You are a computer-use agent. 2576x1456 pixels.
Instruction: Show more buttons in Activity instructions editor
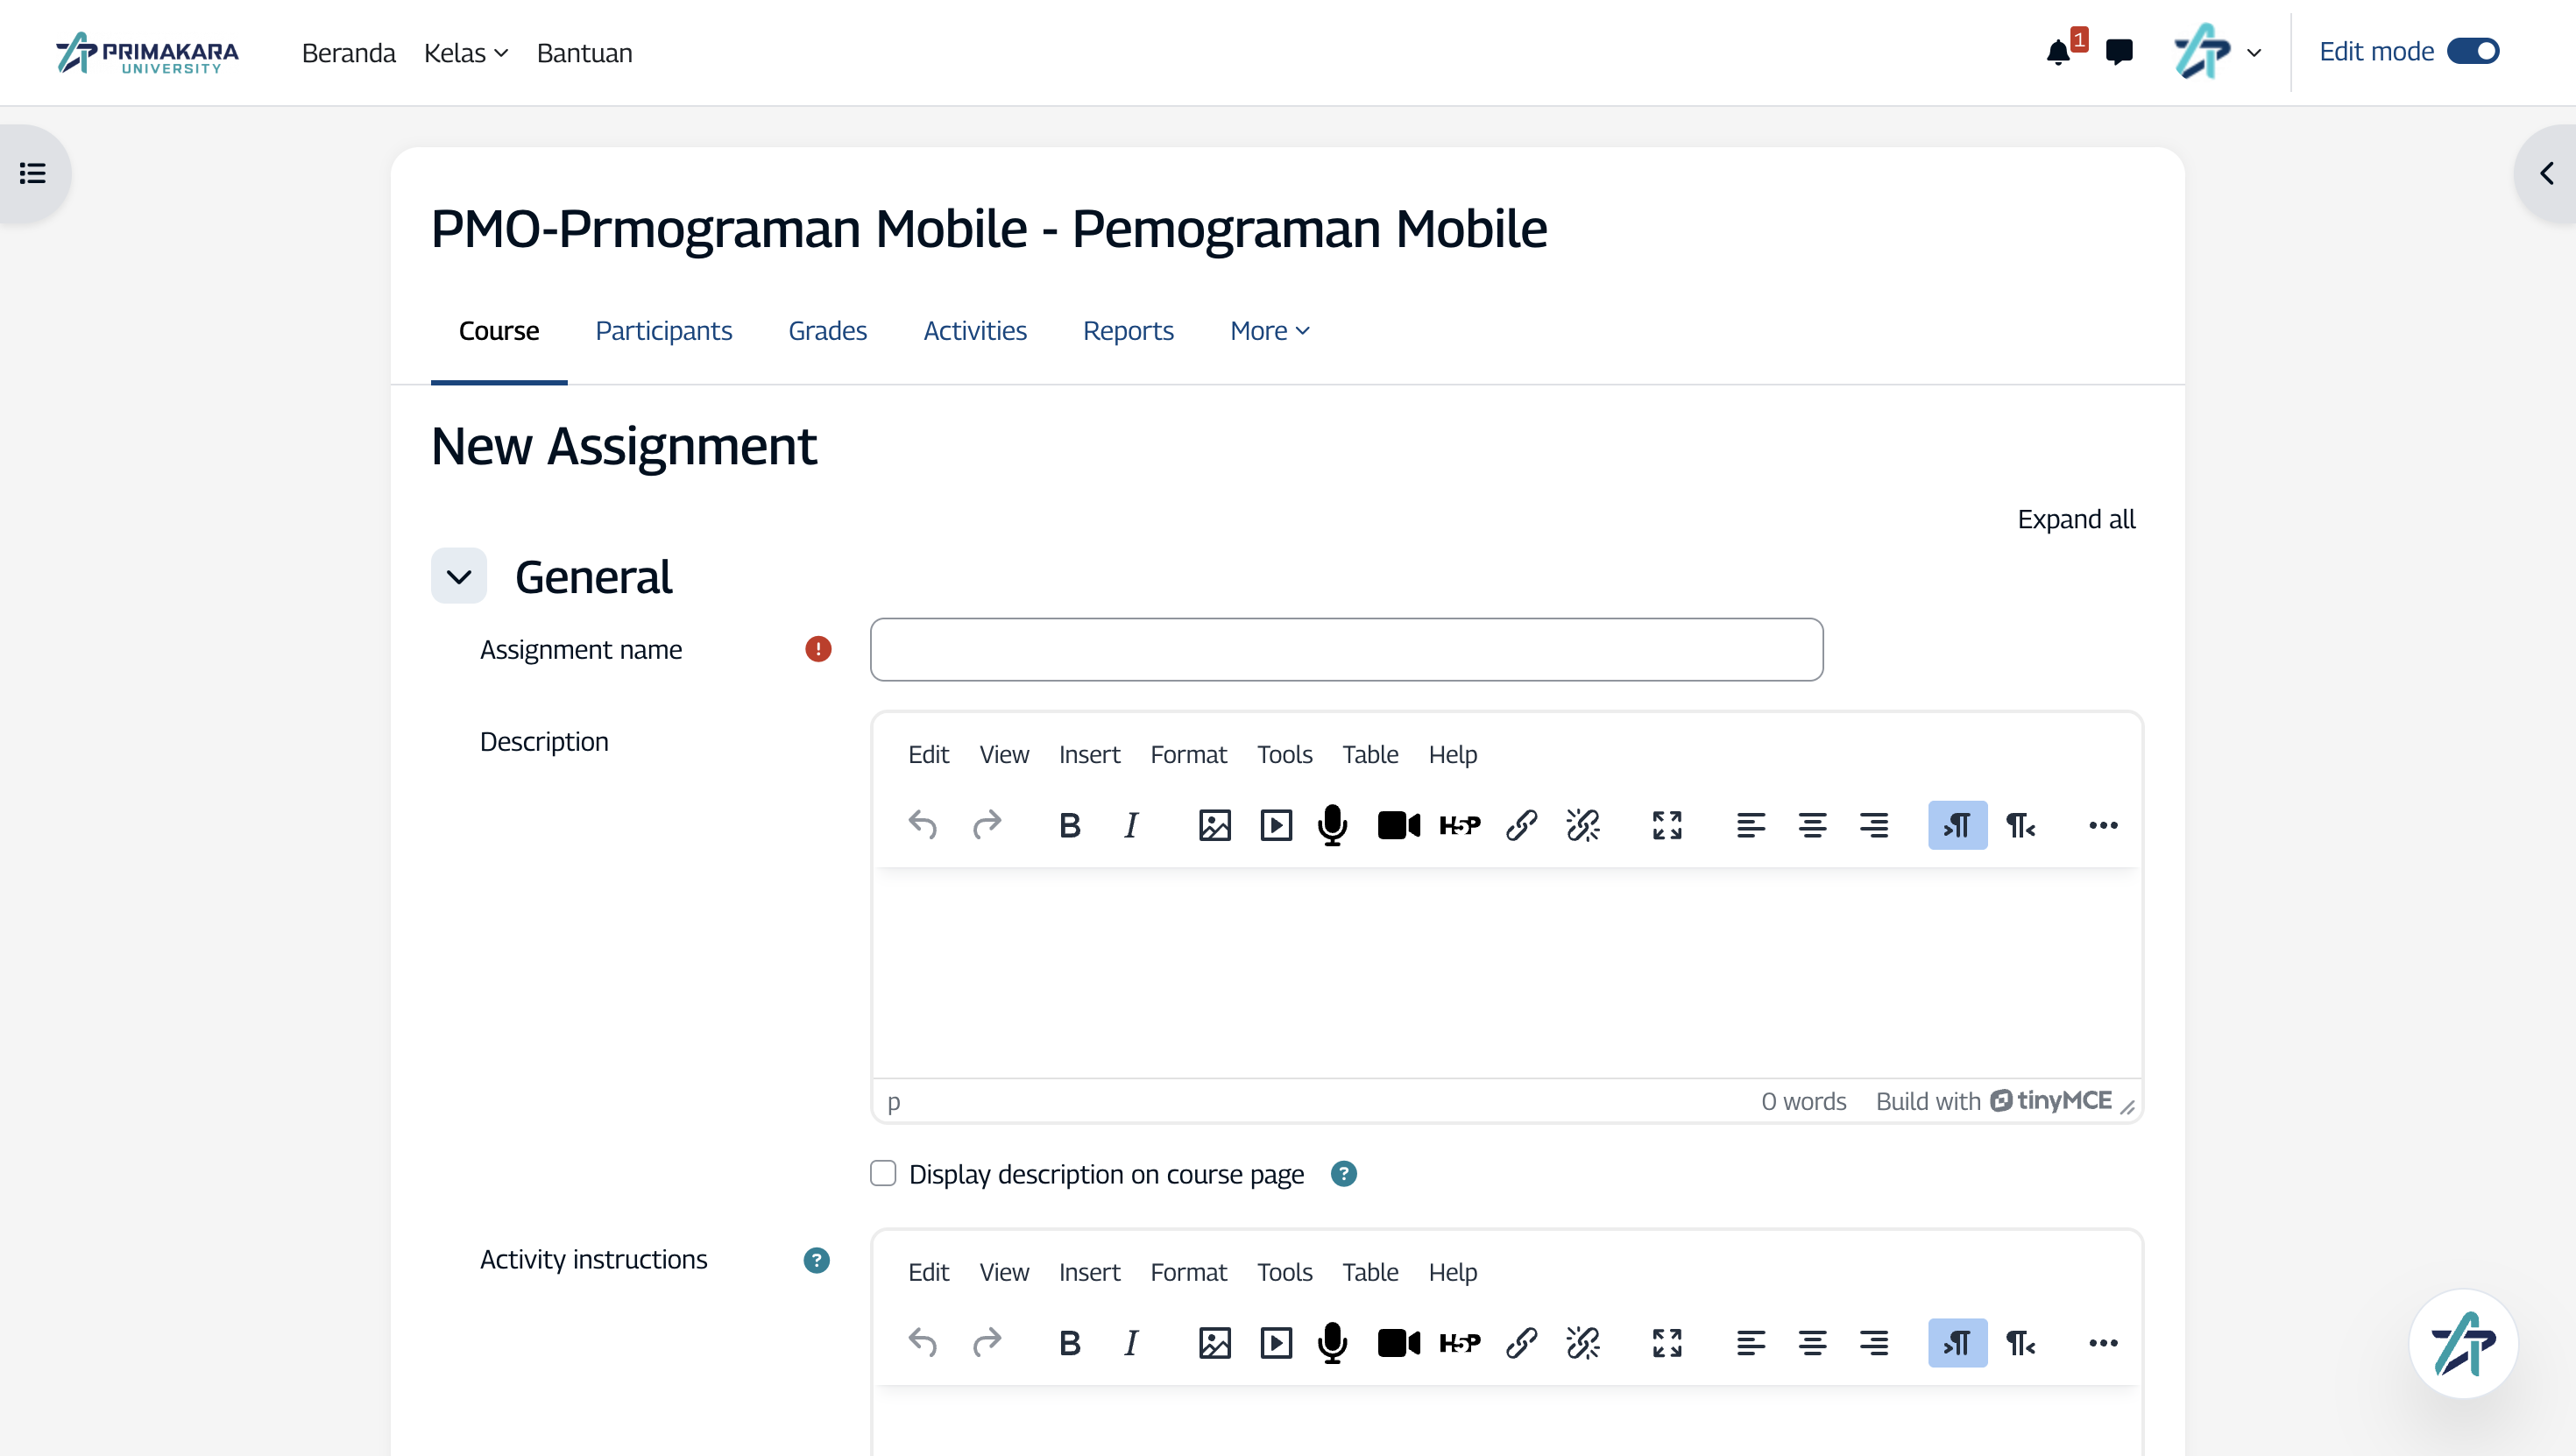pyautogui.click(x=2103, y=1343)
